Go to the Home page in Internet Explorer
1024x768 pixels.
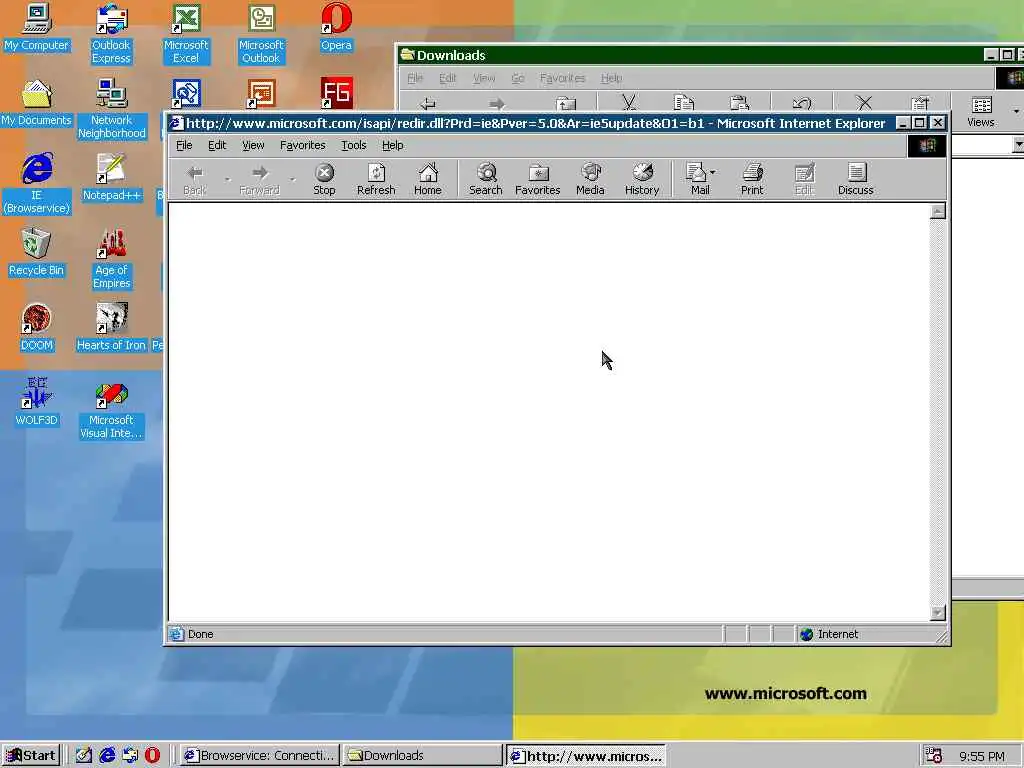428,180
